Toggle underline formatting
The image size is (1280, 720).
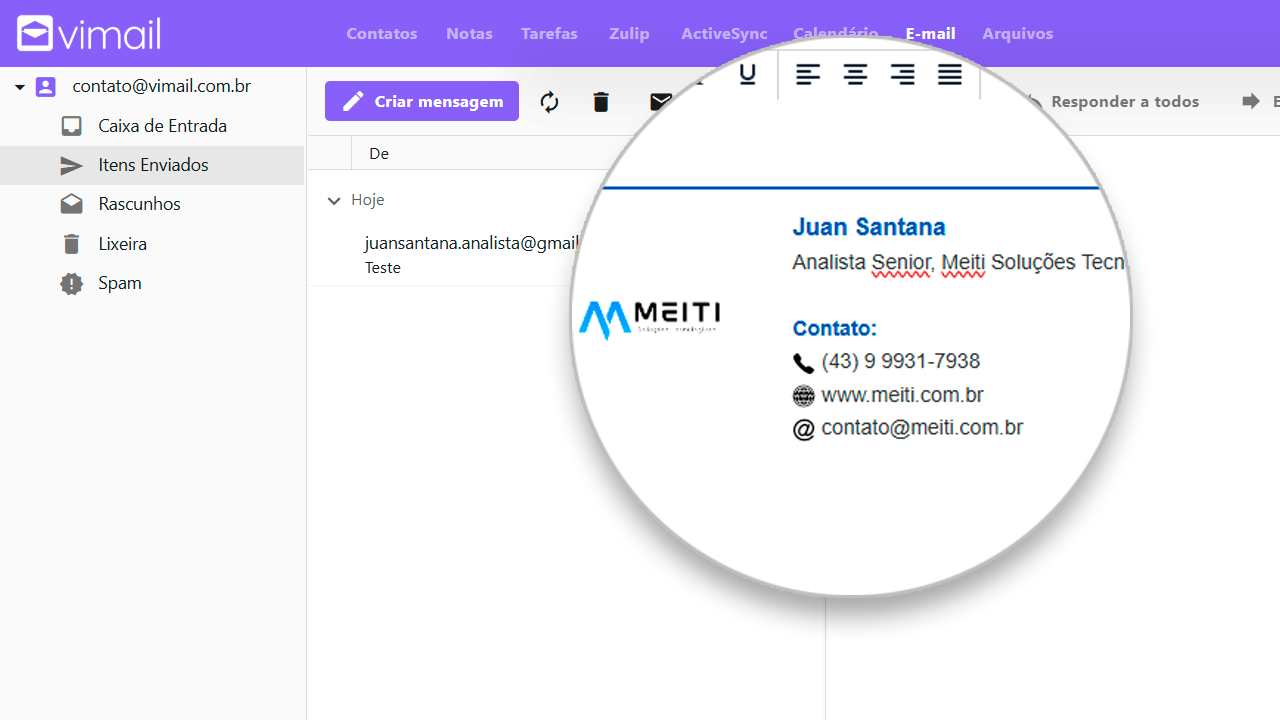747,74
